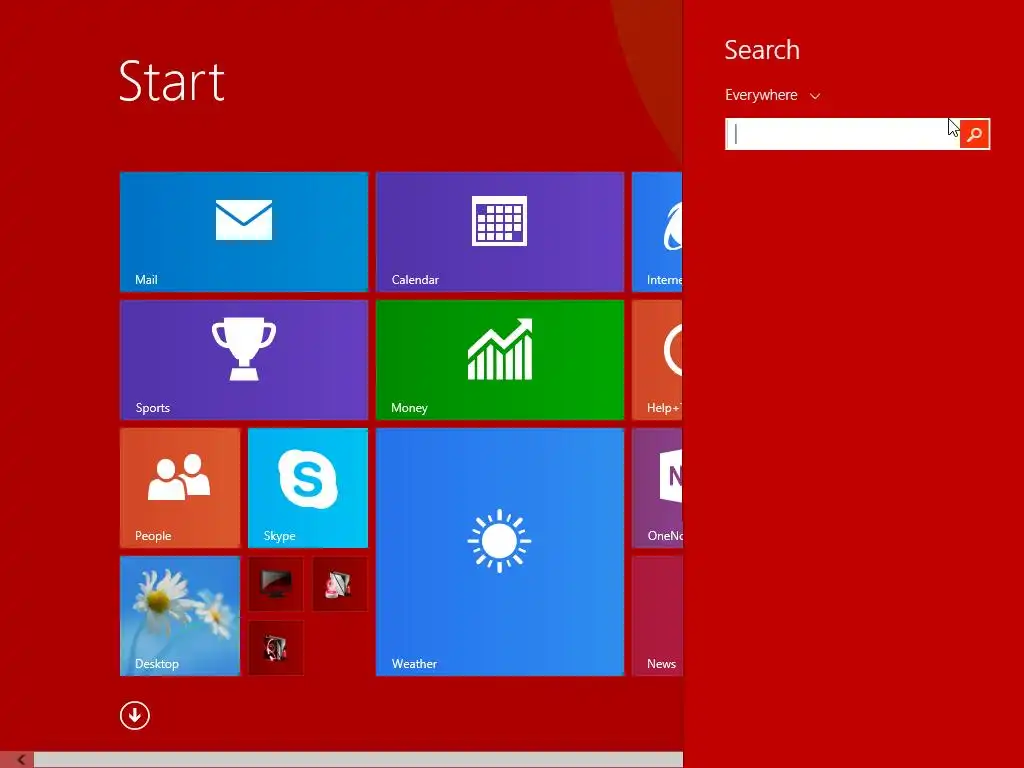
Task: Open the Help+Tips tile
Action: coord(657,359)
